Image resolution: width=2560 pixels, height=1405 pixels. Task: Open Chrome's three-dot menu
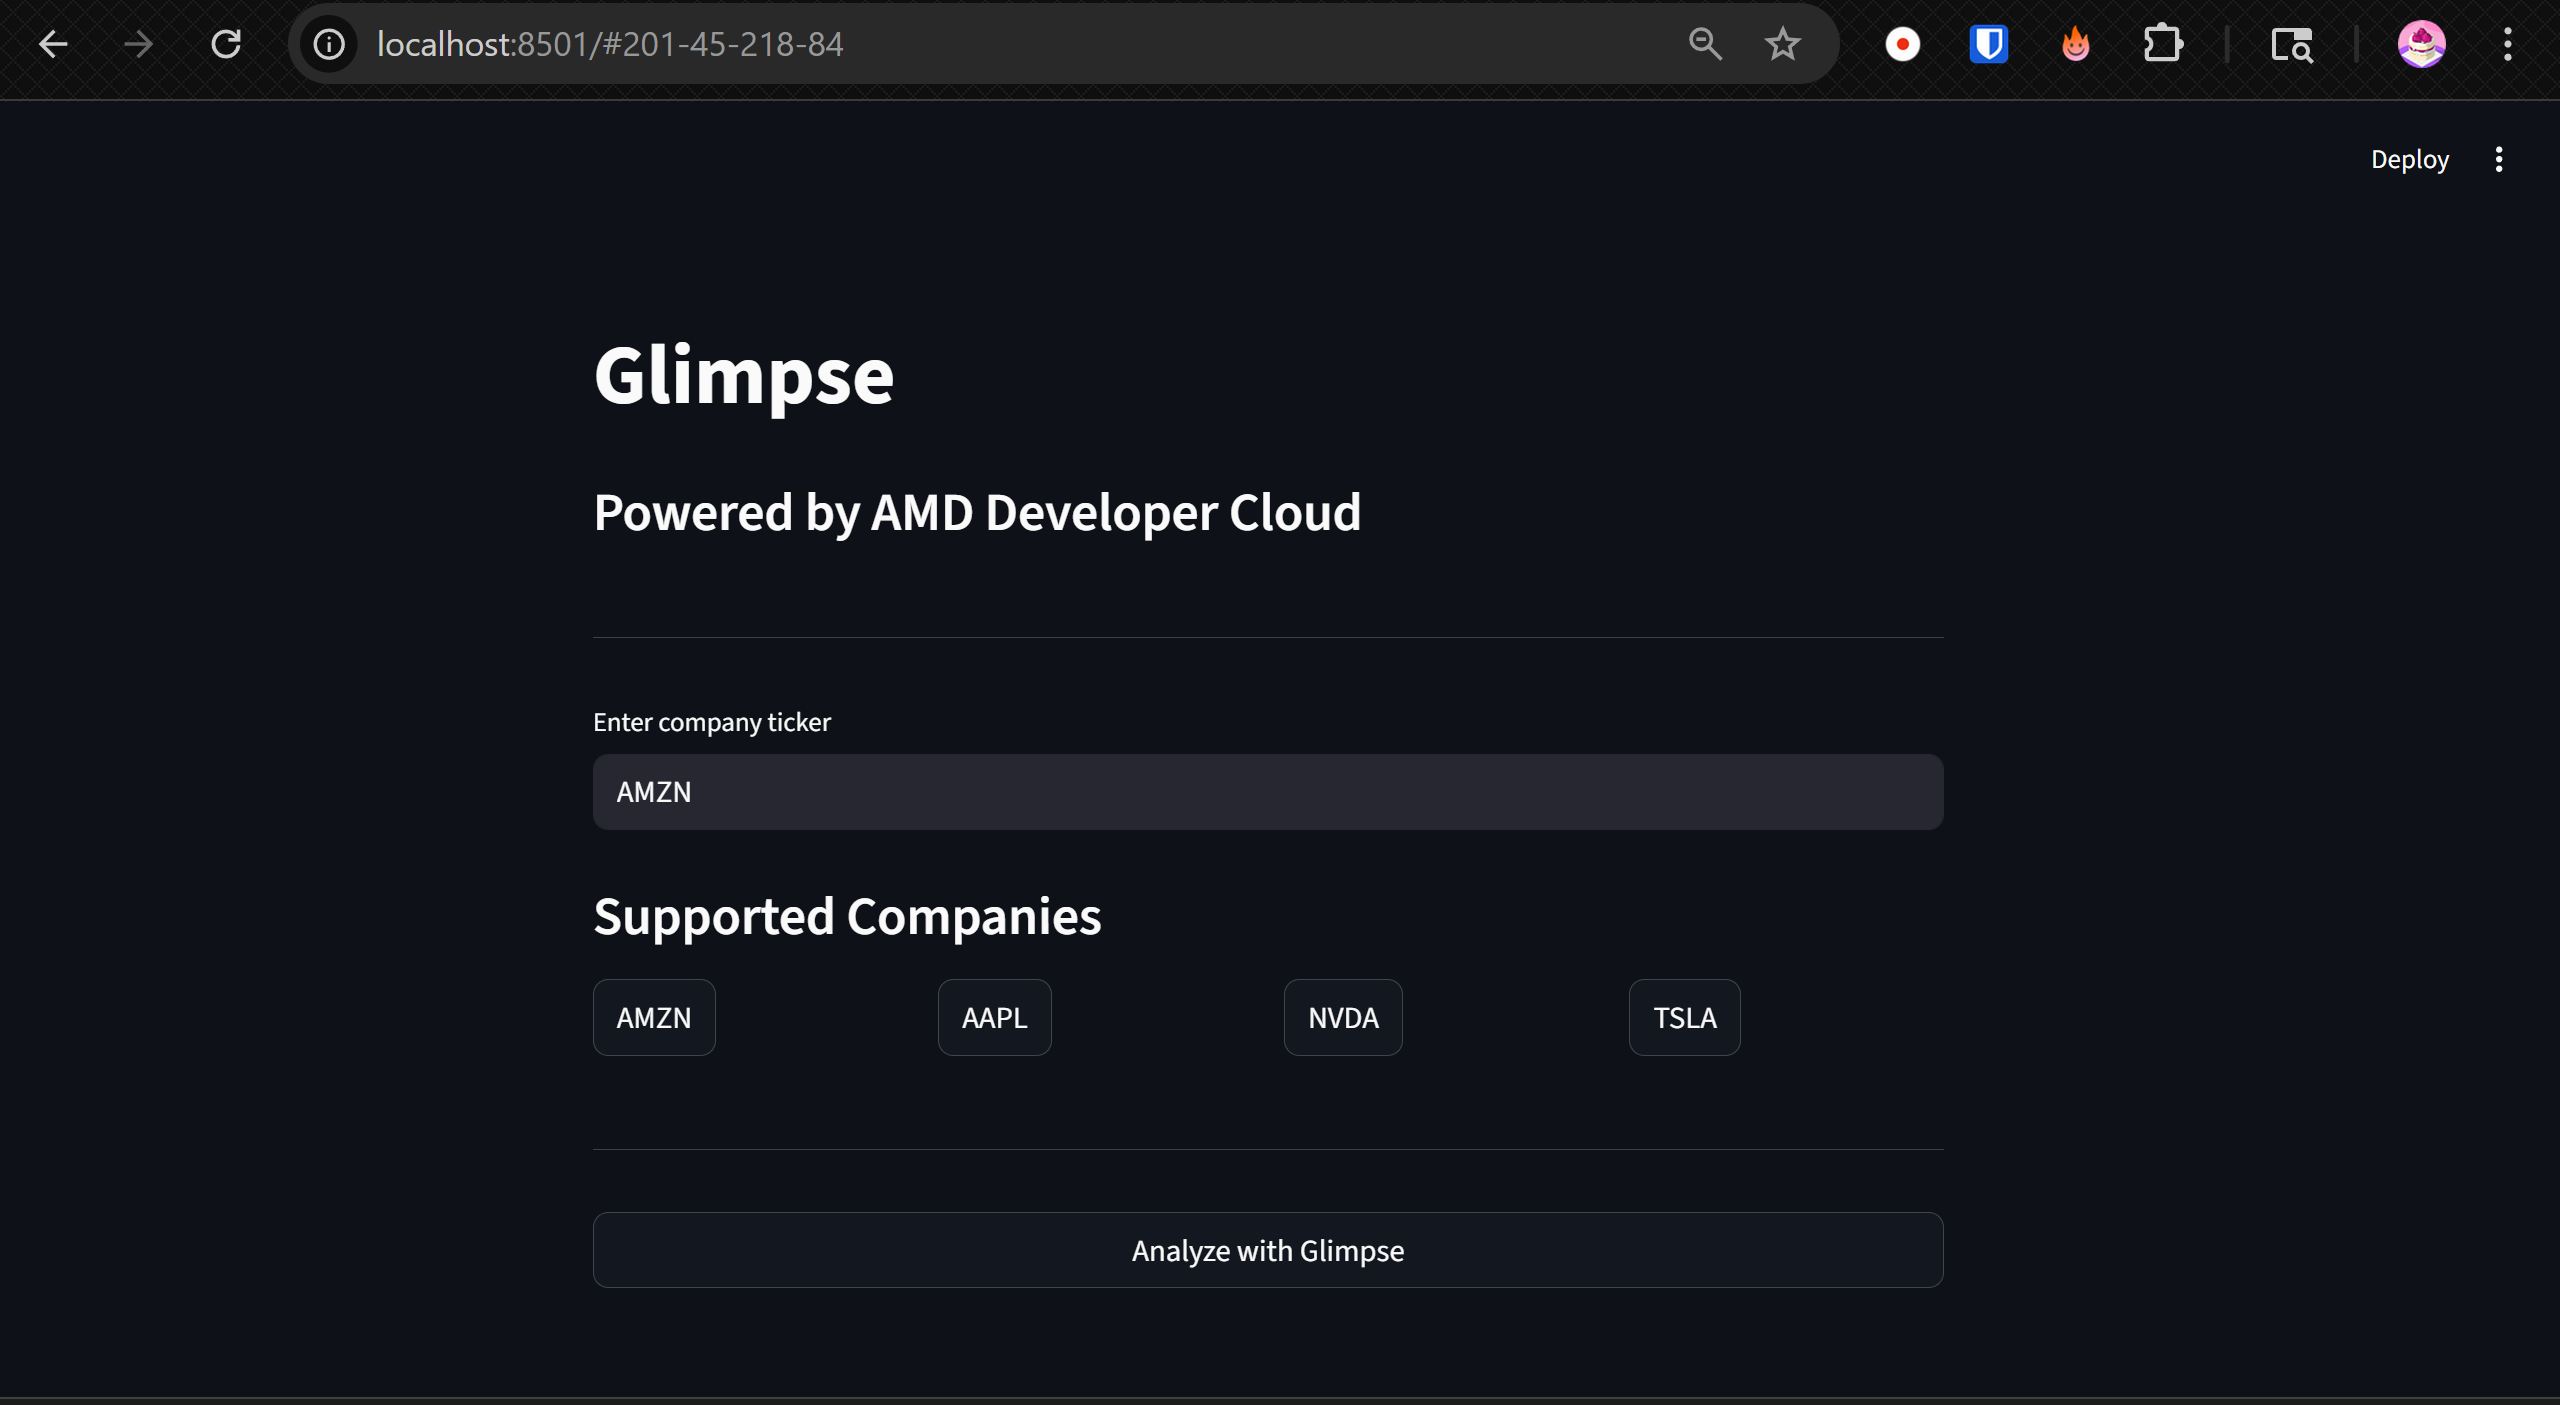(x=2507, y=44)
